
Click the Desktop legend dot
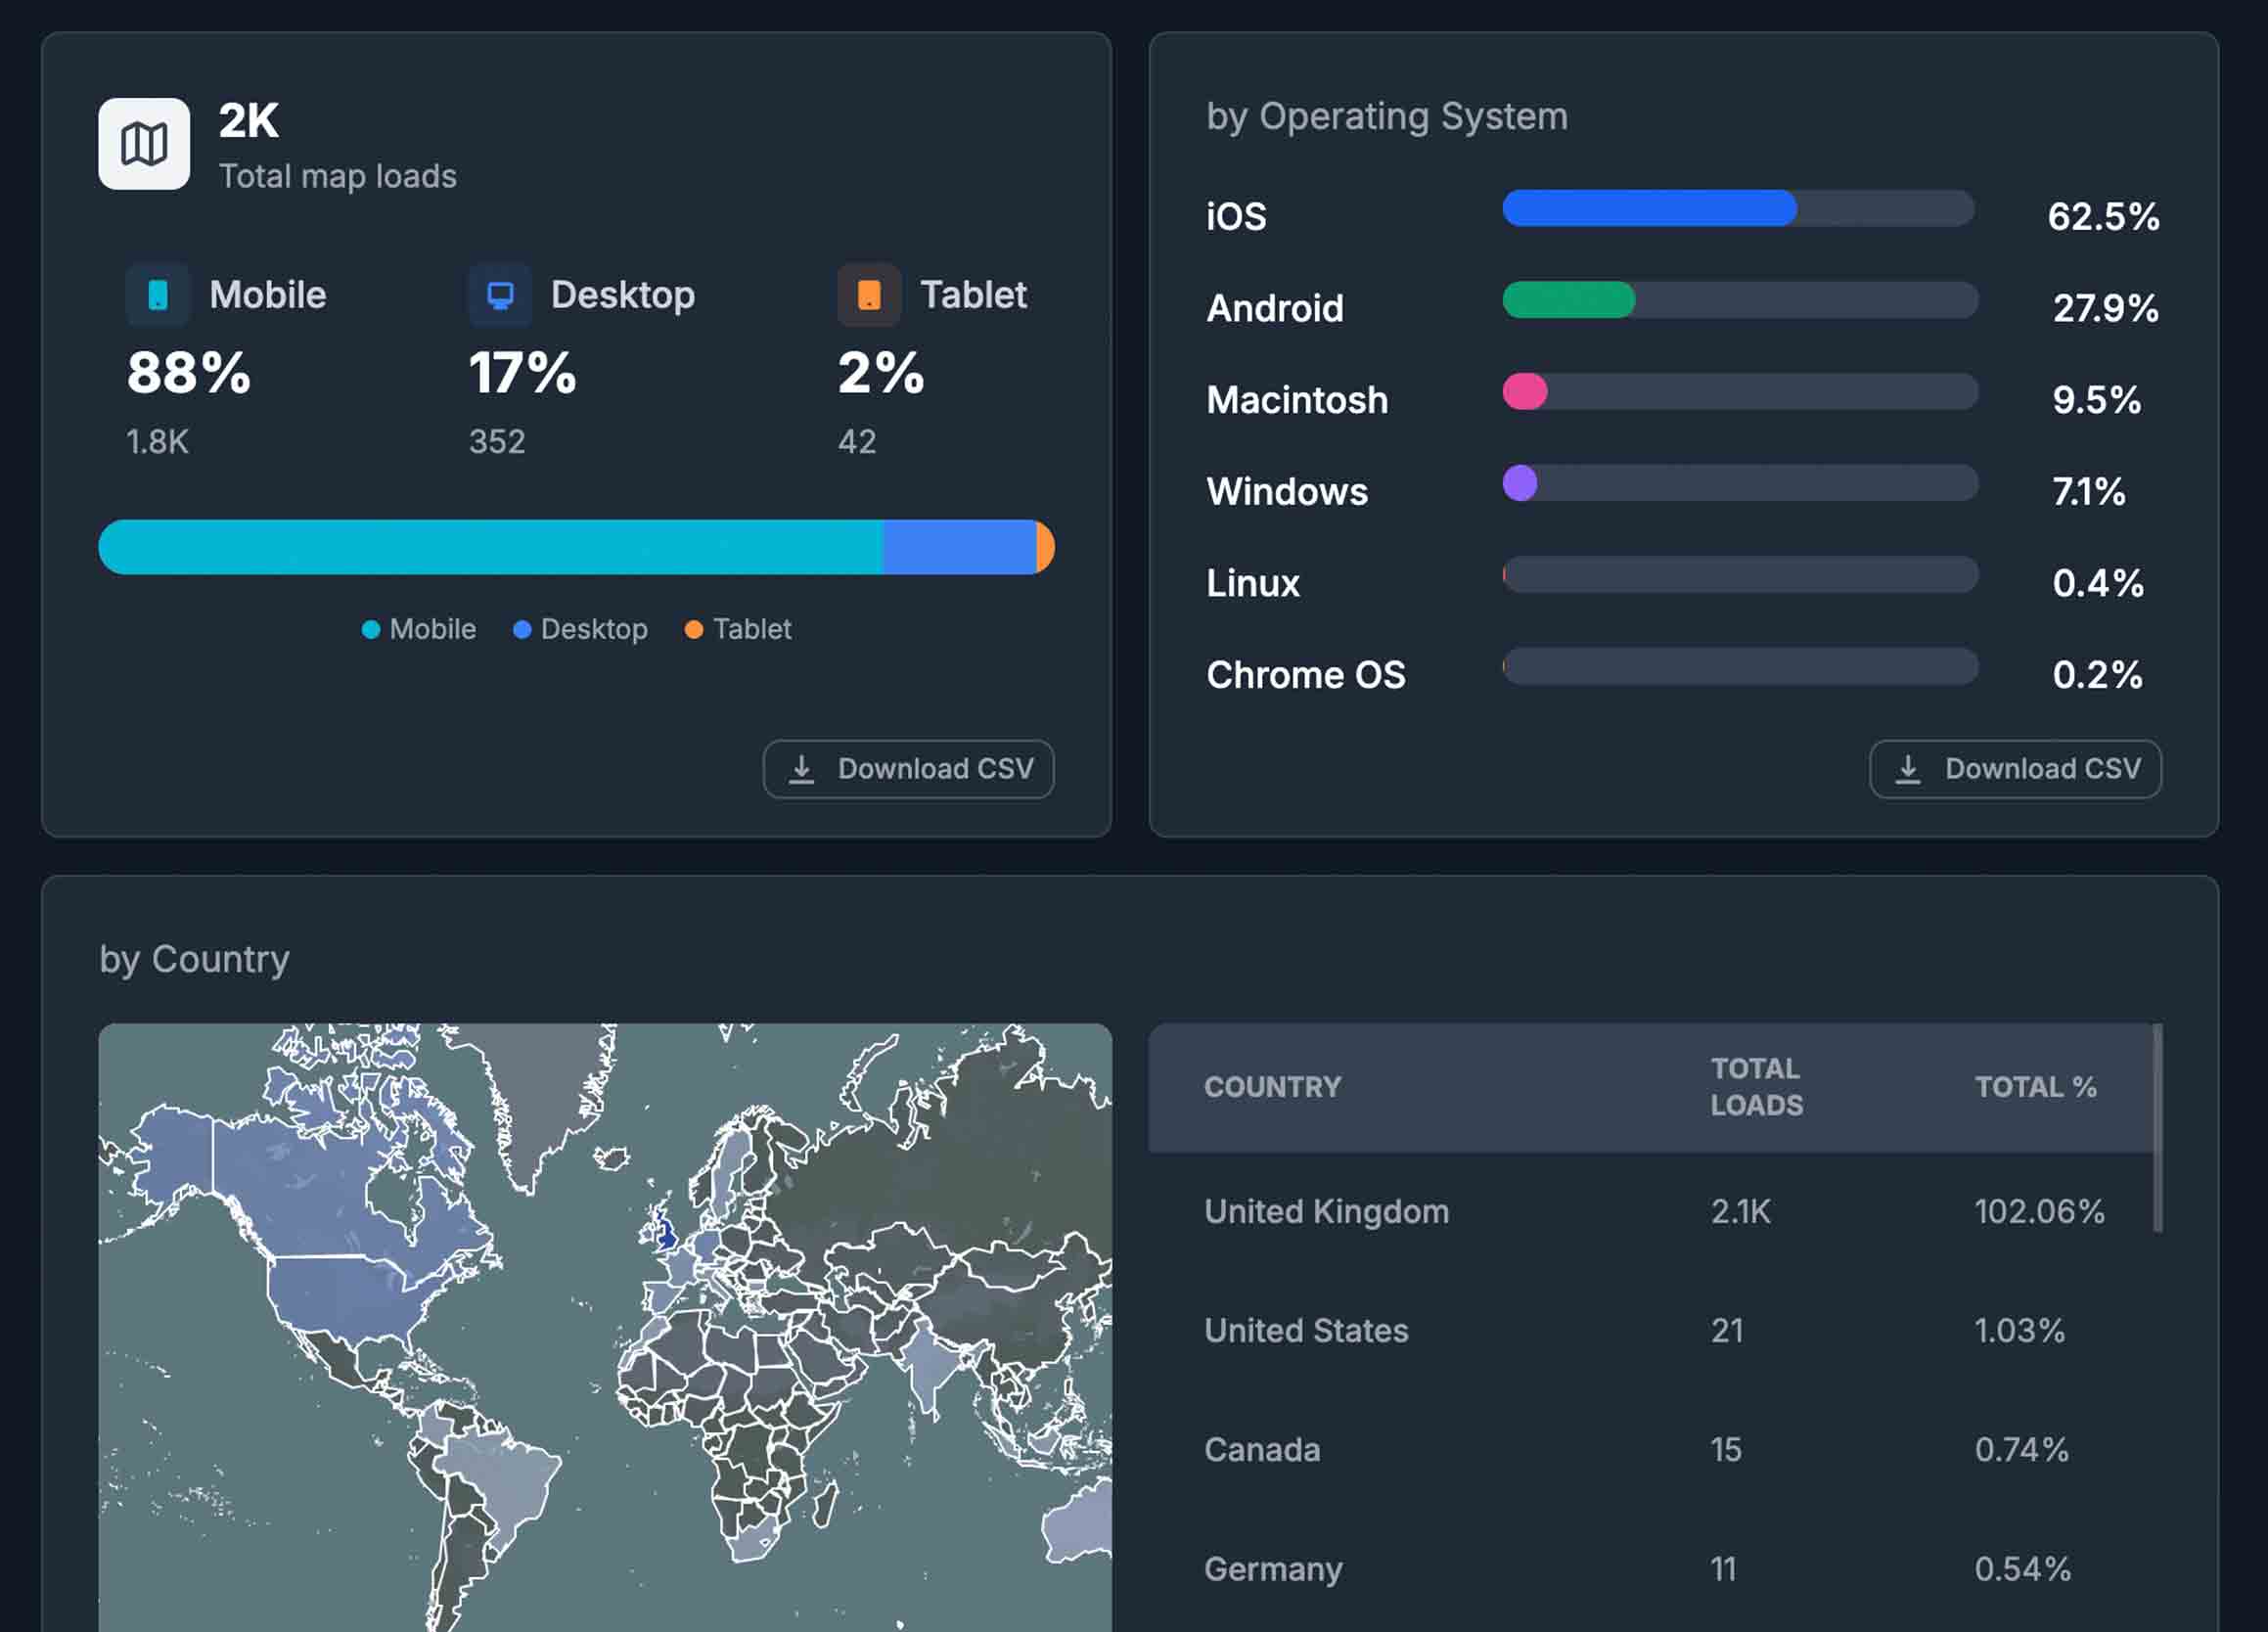tap(522, 629)
